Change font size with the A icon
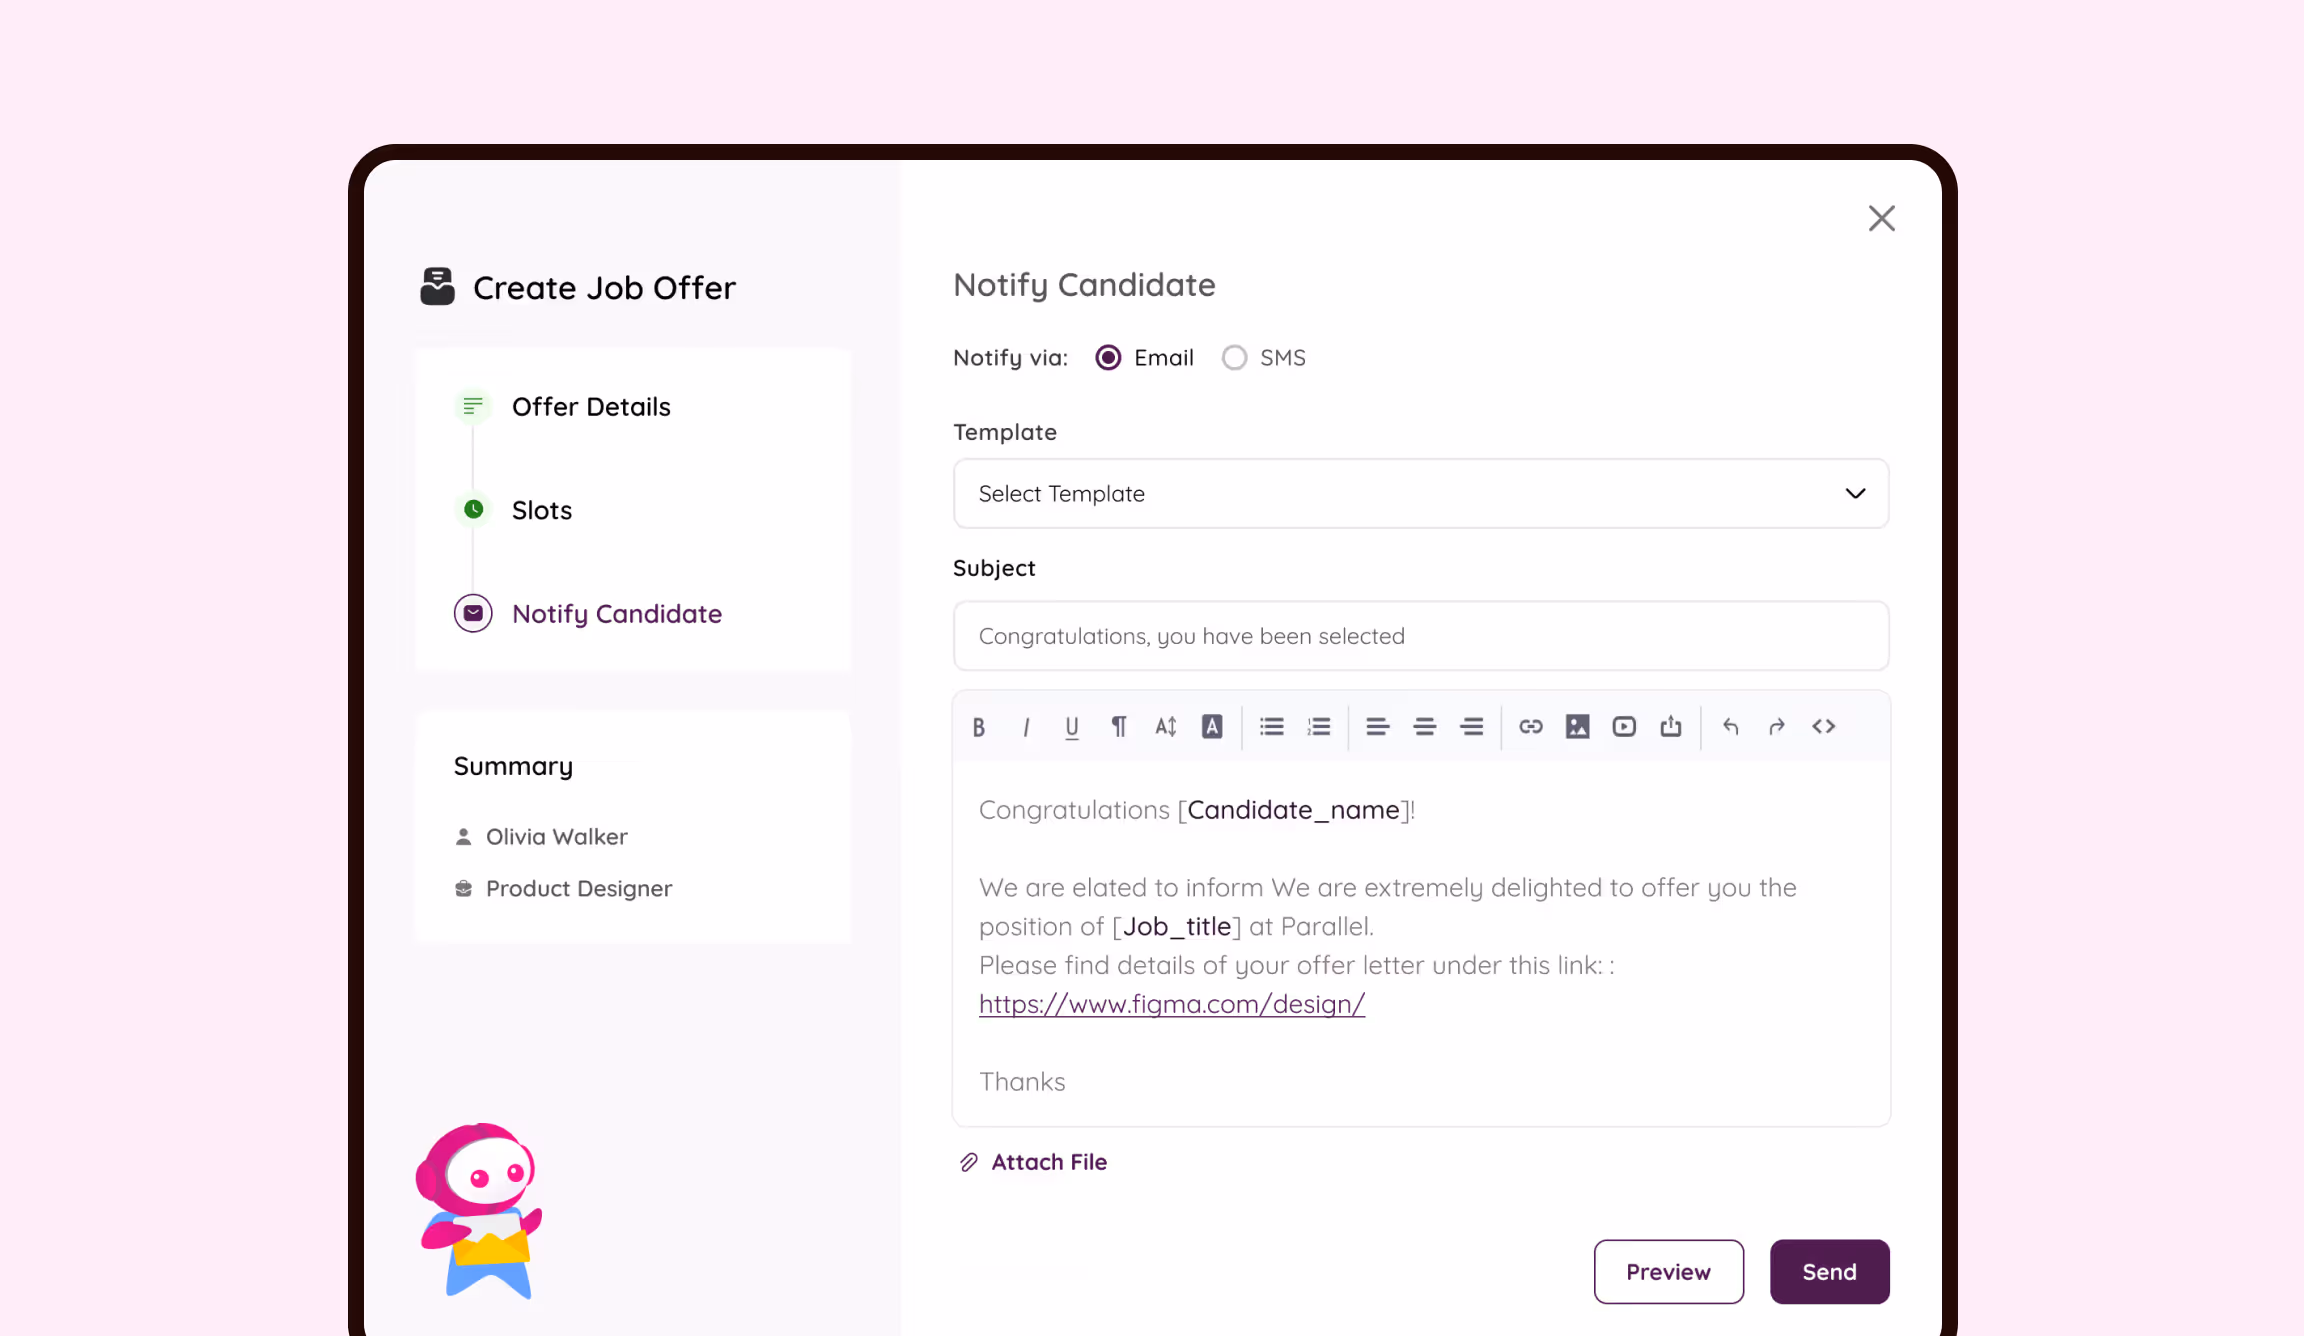The height and width of the screenshot is (1336, 2304). [1166, 727]
